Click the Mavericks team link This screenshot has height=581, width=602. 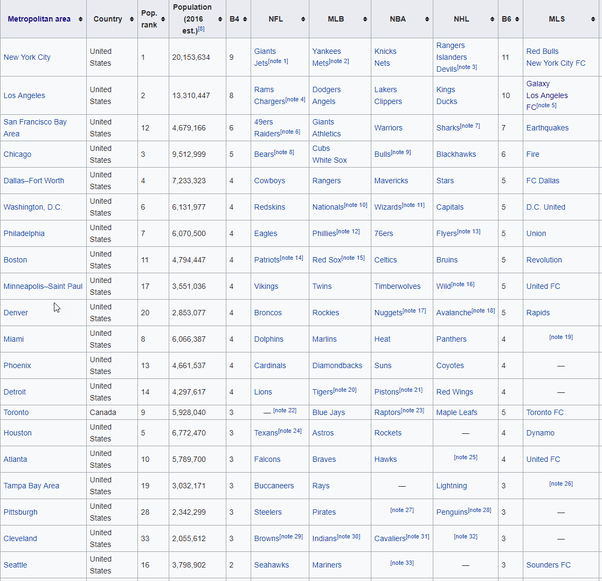(391, 181)
